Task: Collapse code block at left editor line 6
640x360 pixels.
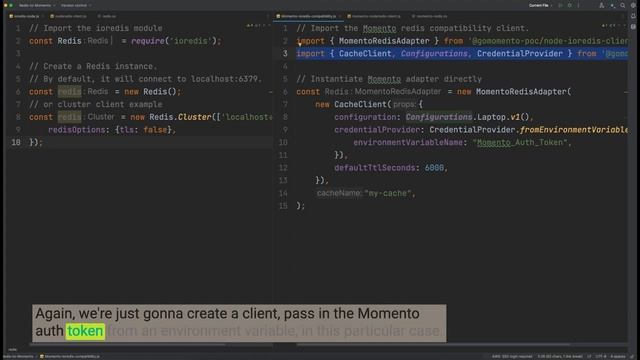Action: click(x=270, y=92)
